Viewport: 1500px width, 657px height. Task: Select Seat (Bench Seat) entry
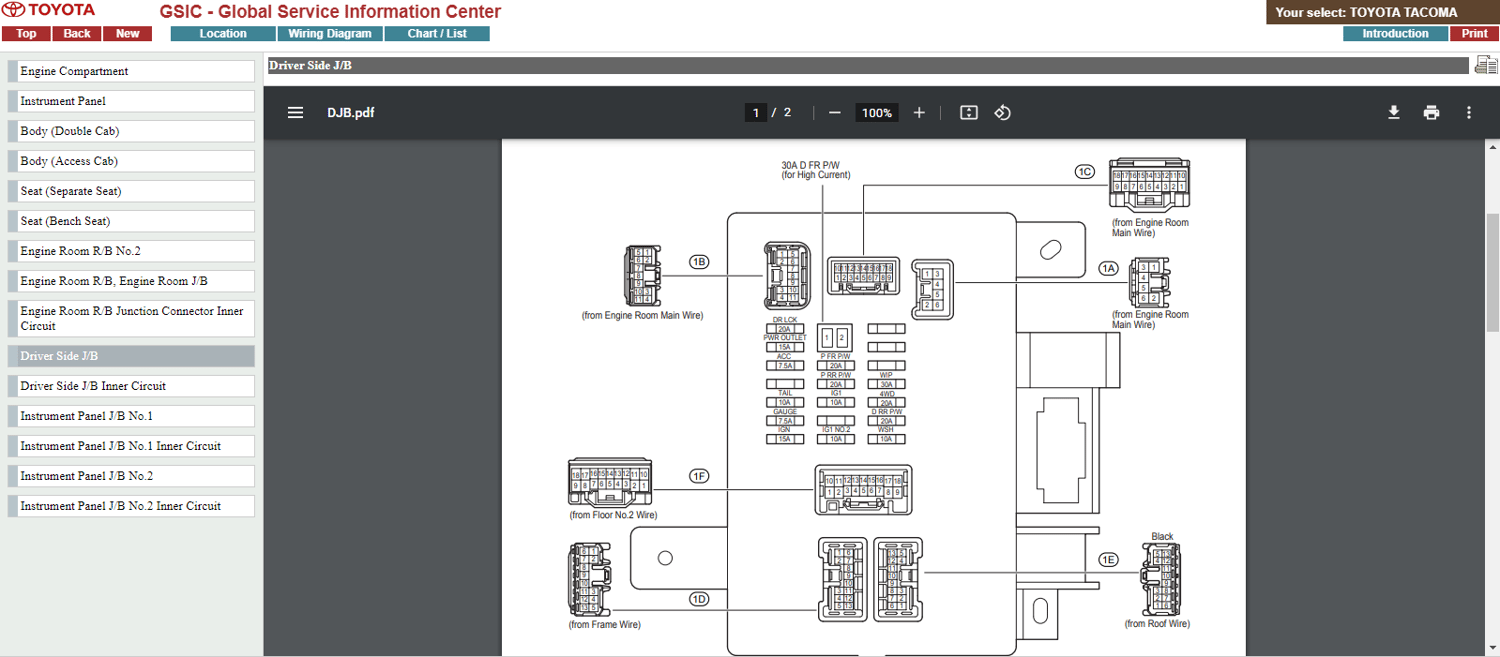[131, 221]
